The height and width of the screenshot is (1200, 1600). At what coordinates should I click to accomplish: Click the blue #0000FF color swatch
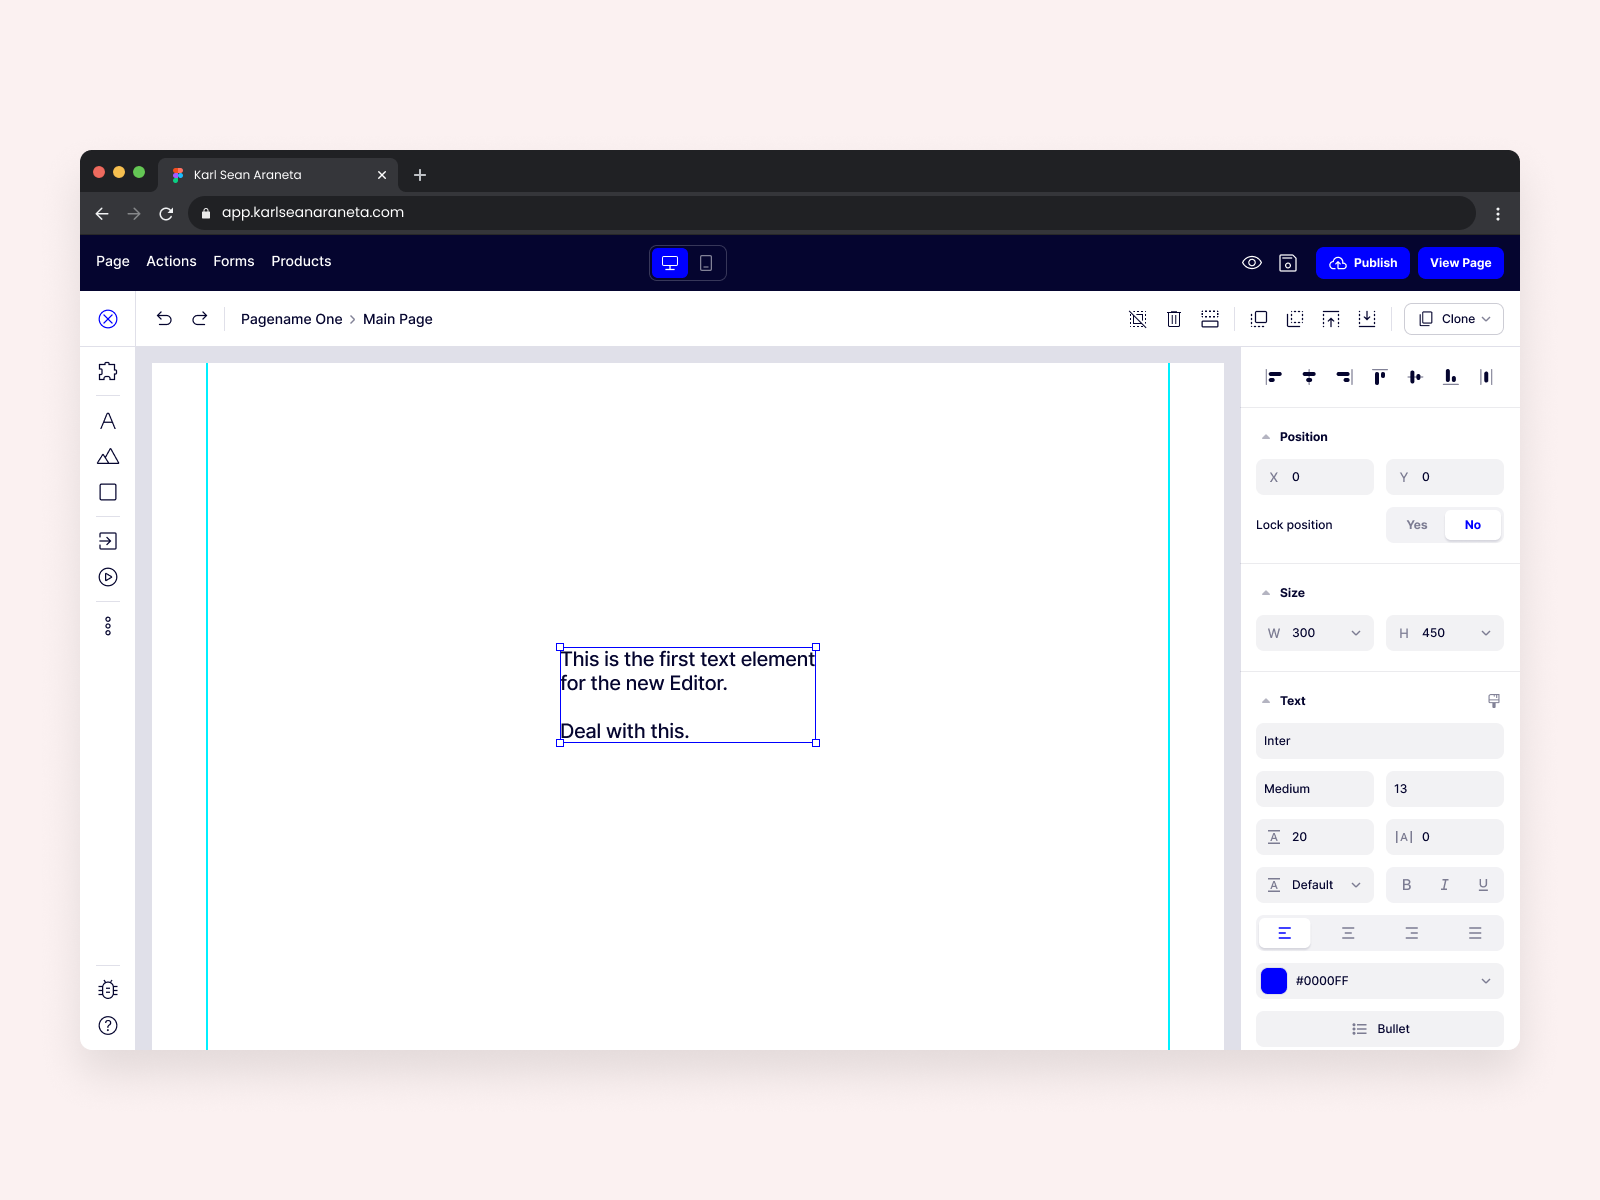tap(1274, 981)
